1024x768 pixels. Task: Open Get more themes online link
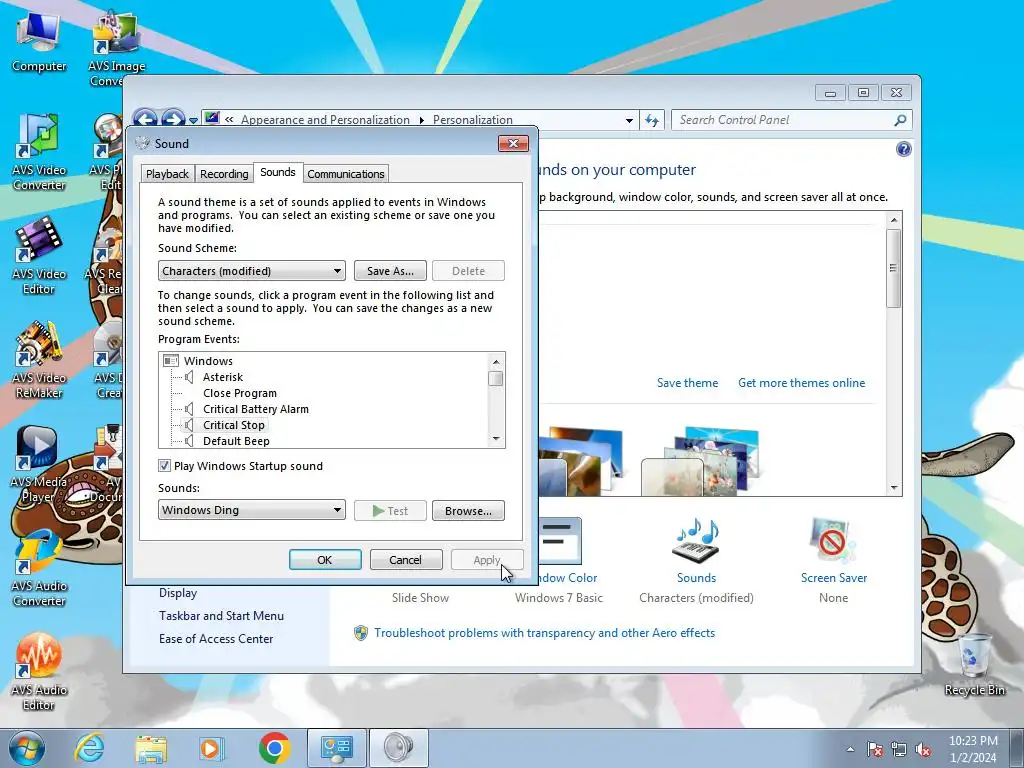[801, 383]
